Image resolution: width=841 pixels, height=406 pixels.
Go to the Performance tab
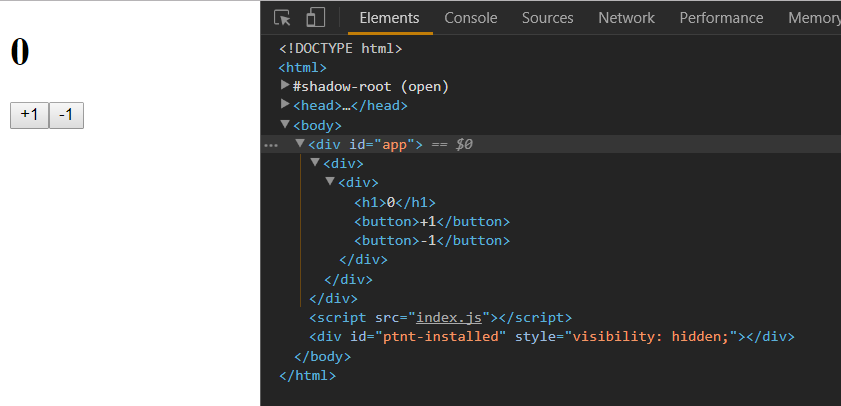coord(721,18)
